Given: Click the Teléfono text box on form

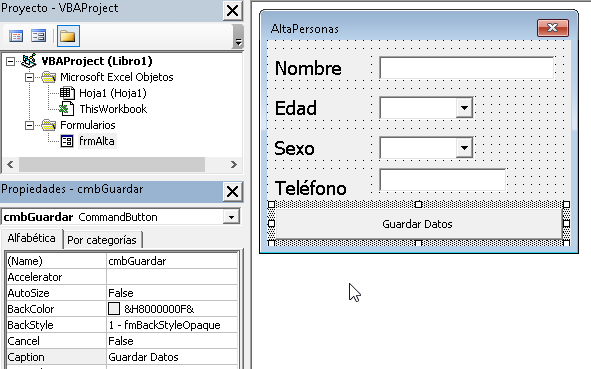Looking at the screenshot, I should point(442,180).
